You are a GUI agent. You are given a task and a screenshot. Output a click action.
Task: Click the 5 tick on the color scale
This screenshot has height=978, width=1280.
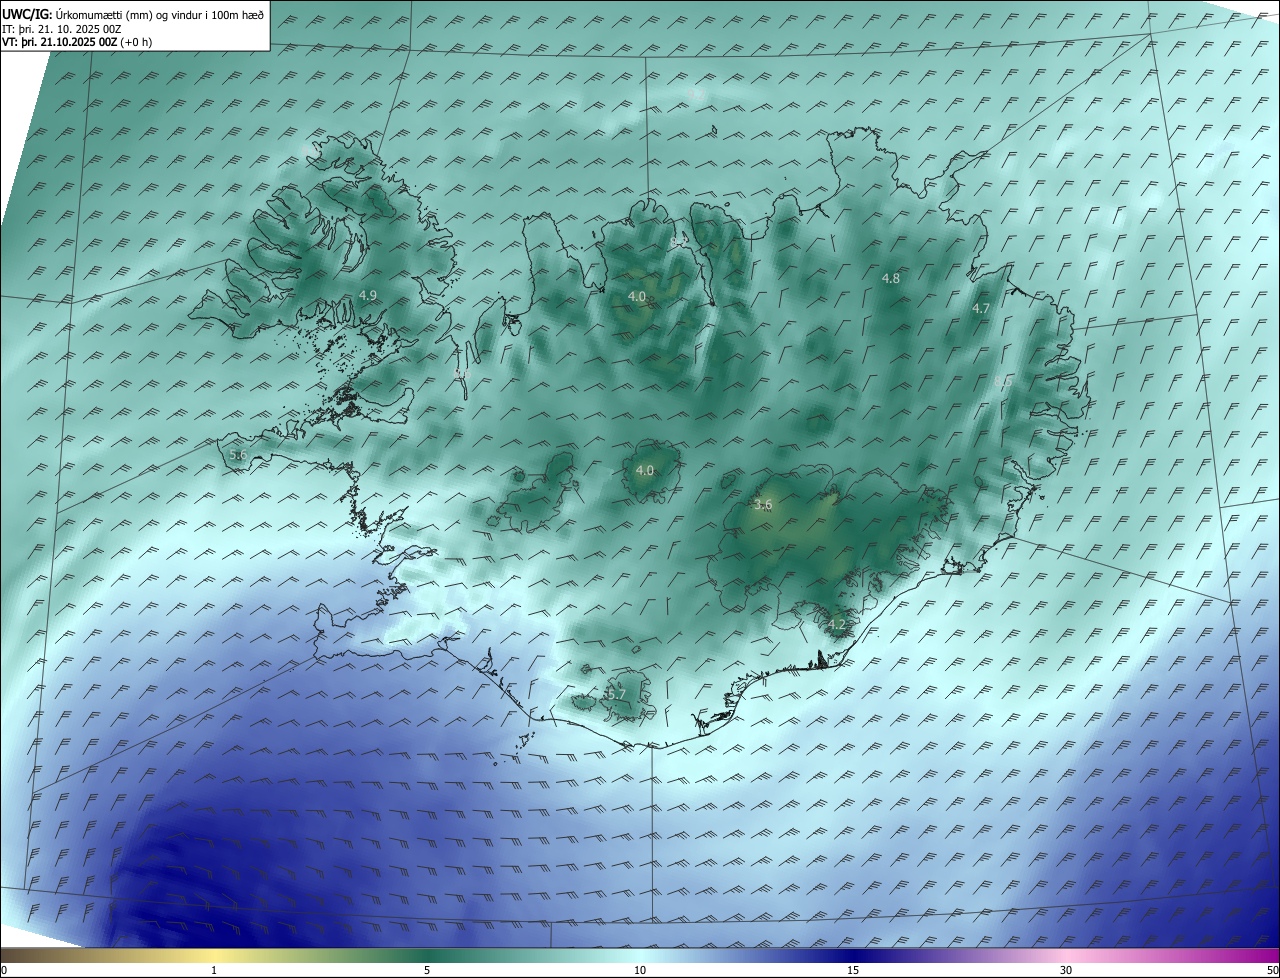[427, 970]
